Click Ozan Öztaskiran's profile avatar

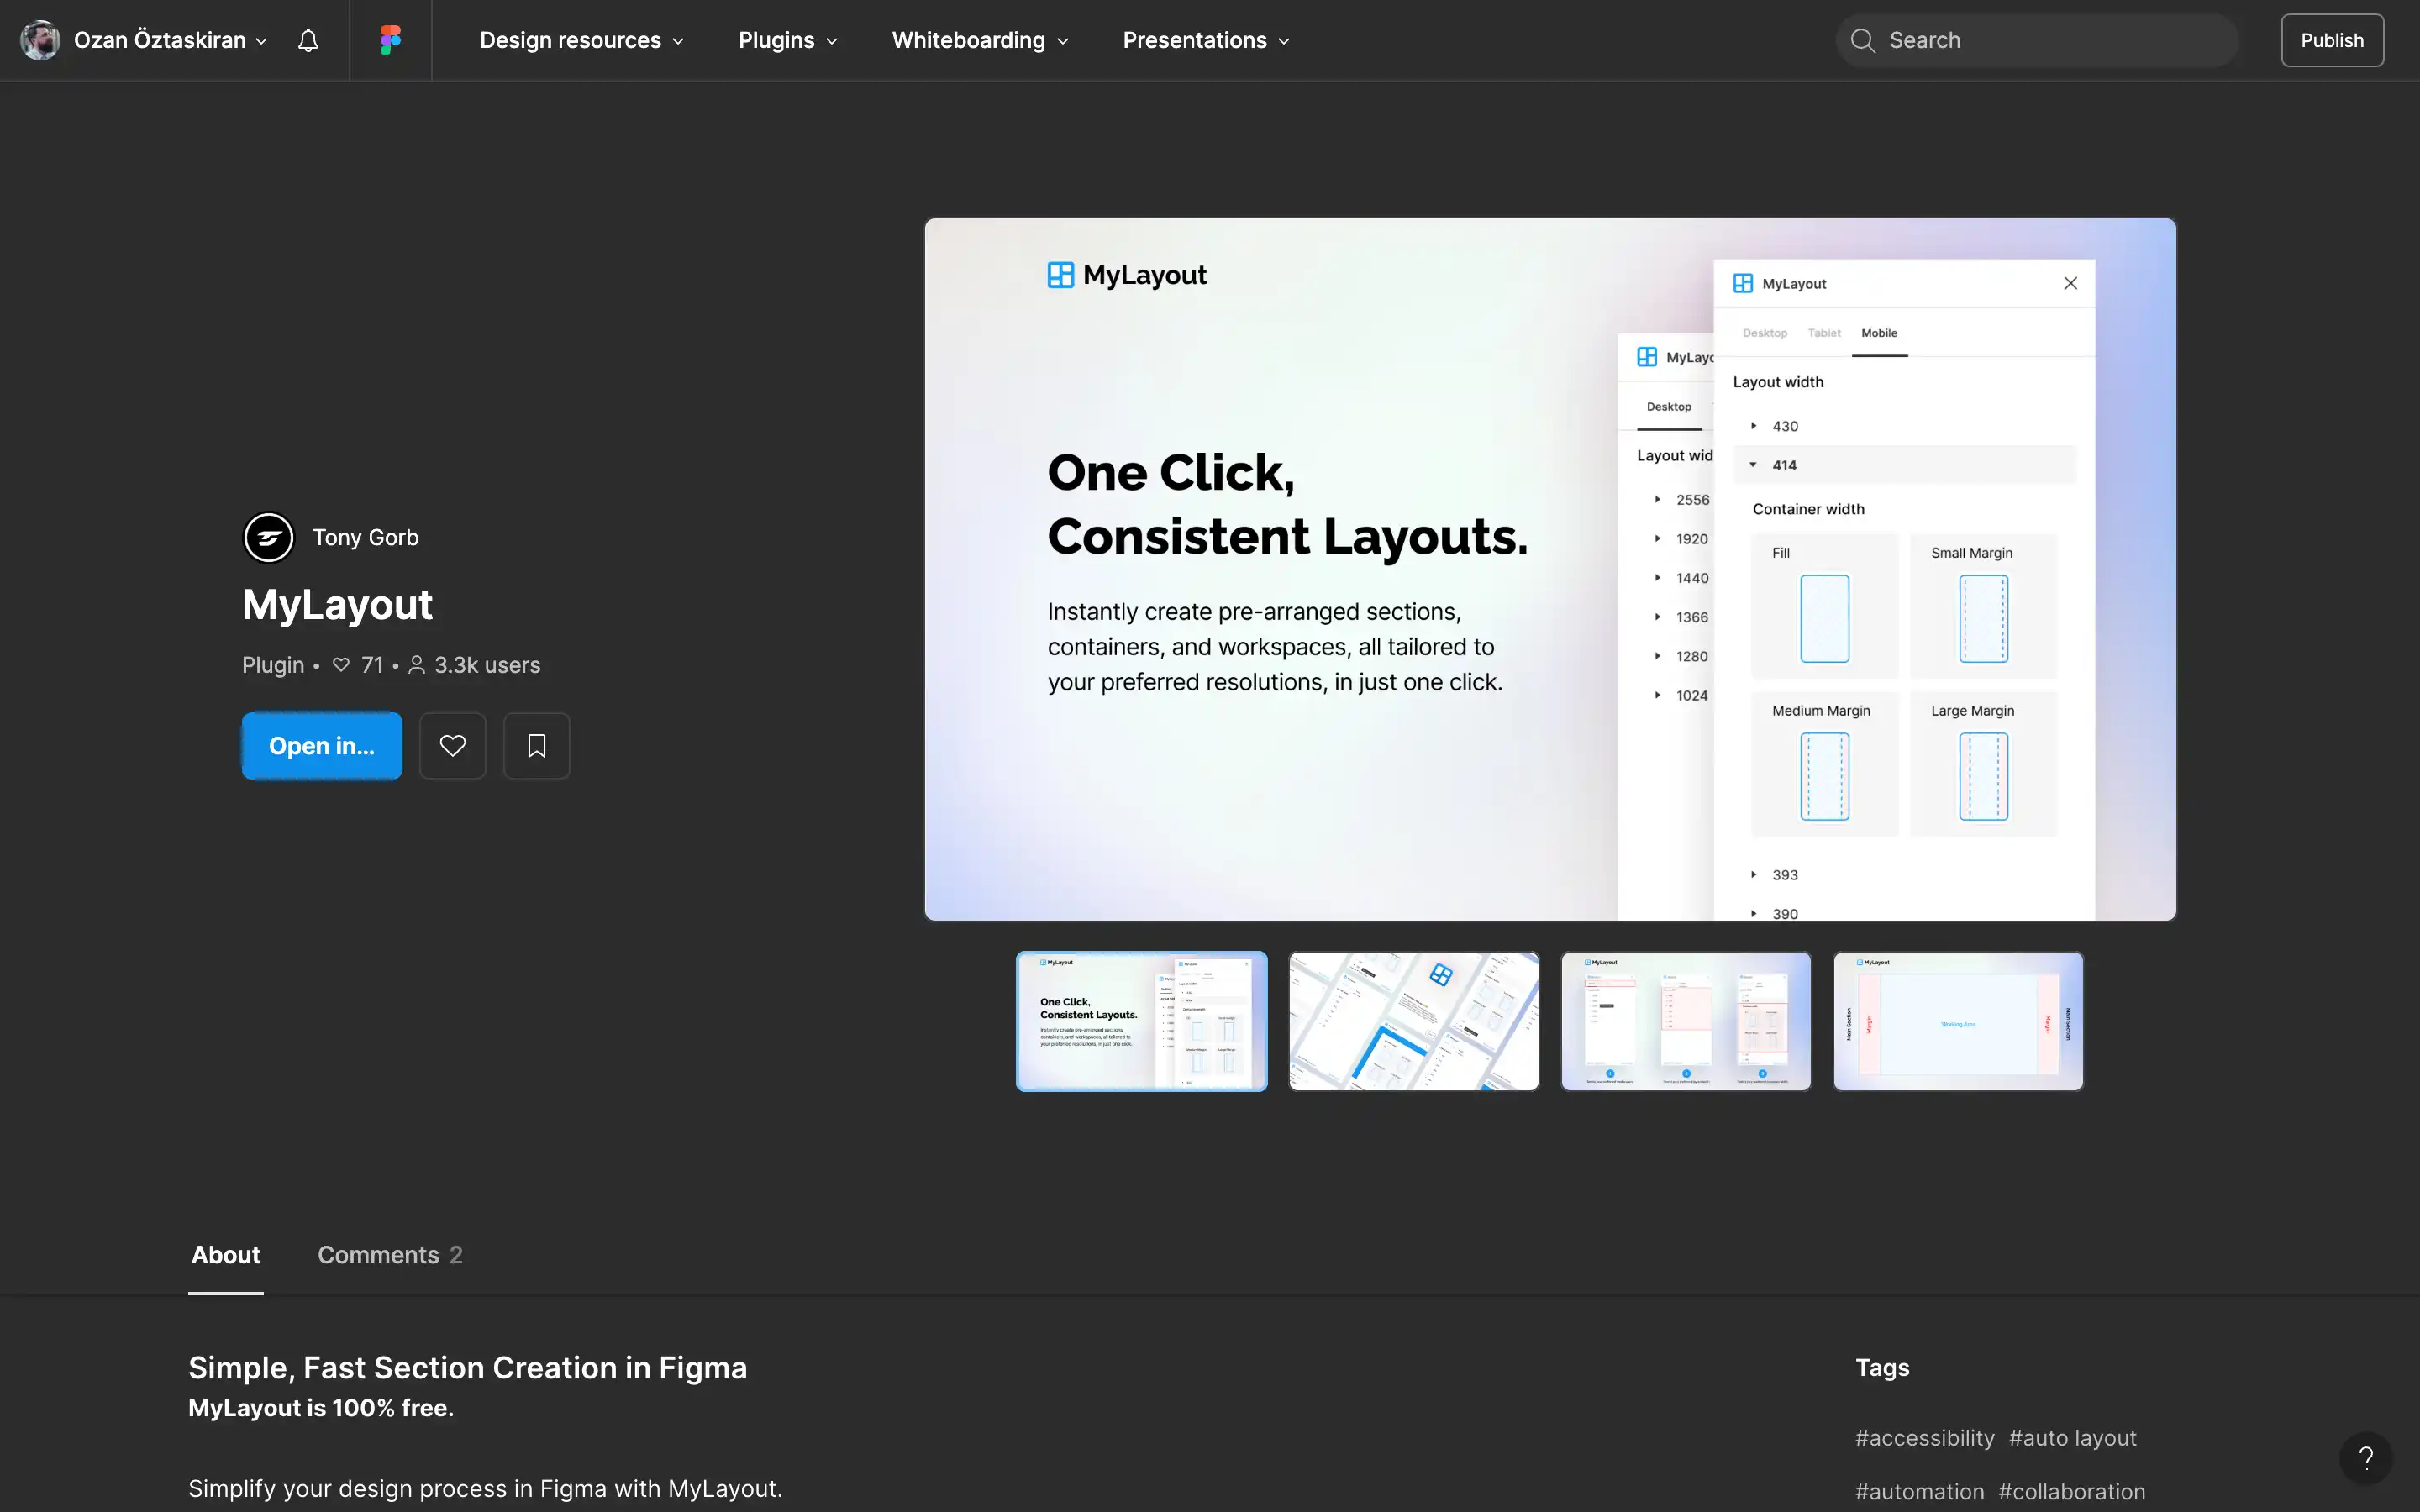pyautogui.click(x=40, y=40)
